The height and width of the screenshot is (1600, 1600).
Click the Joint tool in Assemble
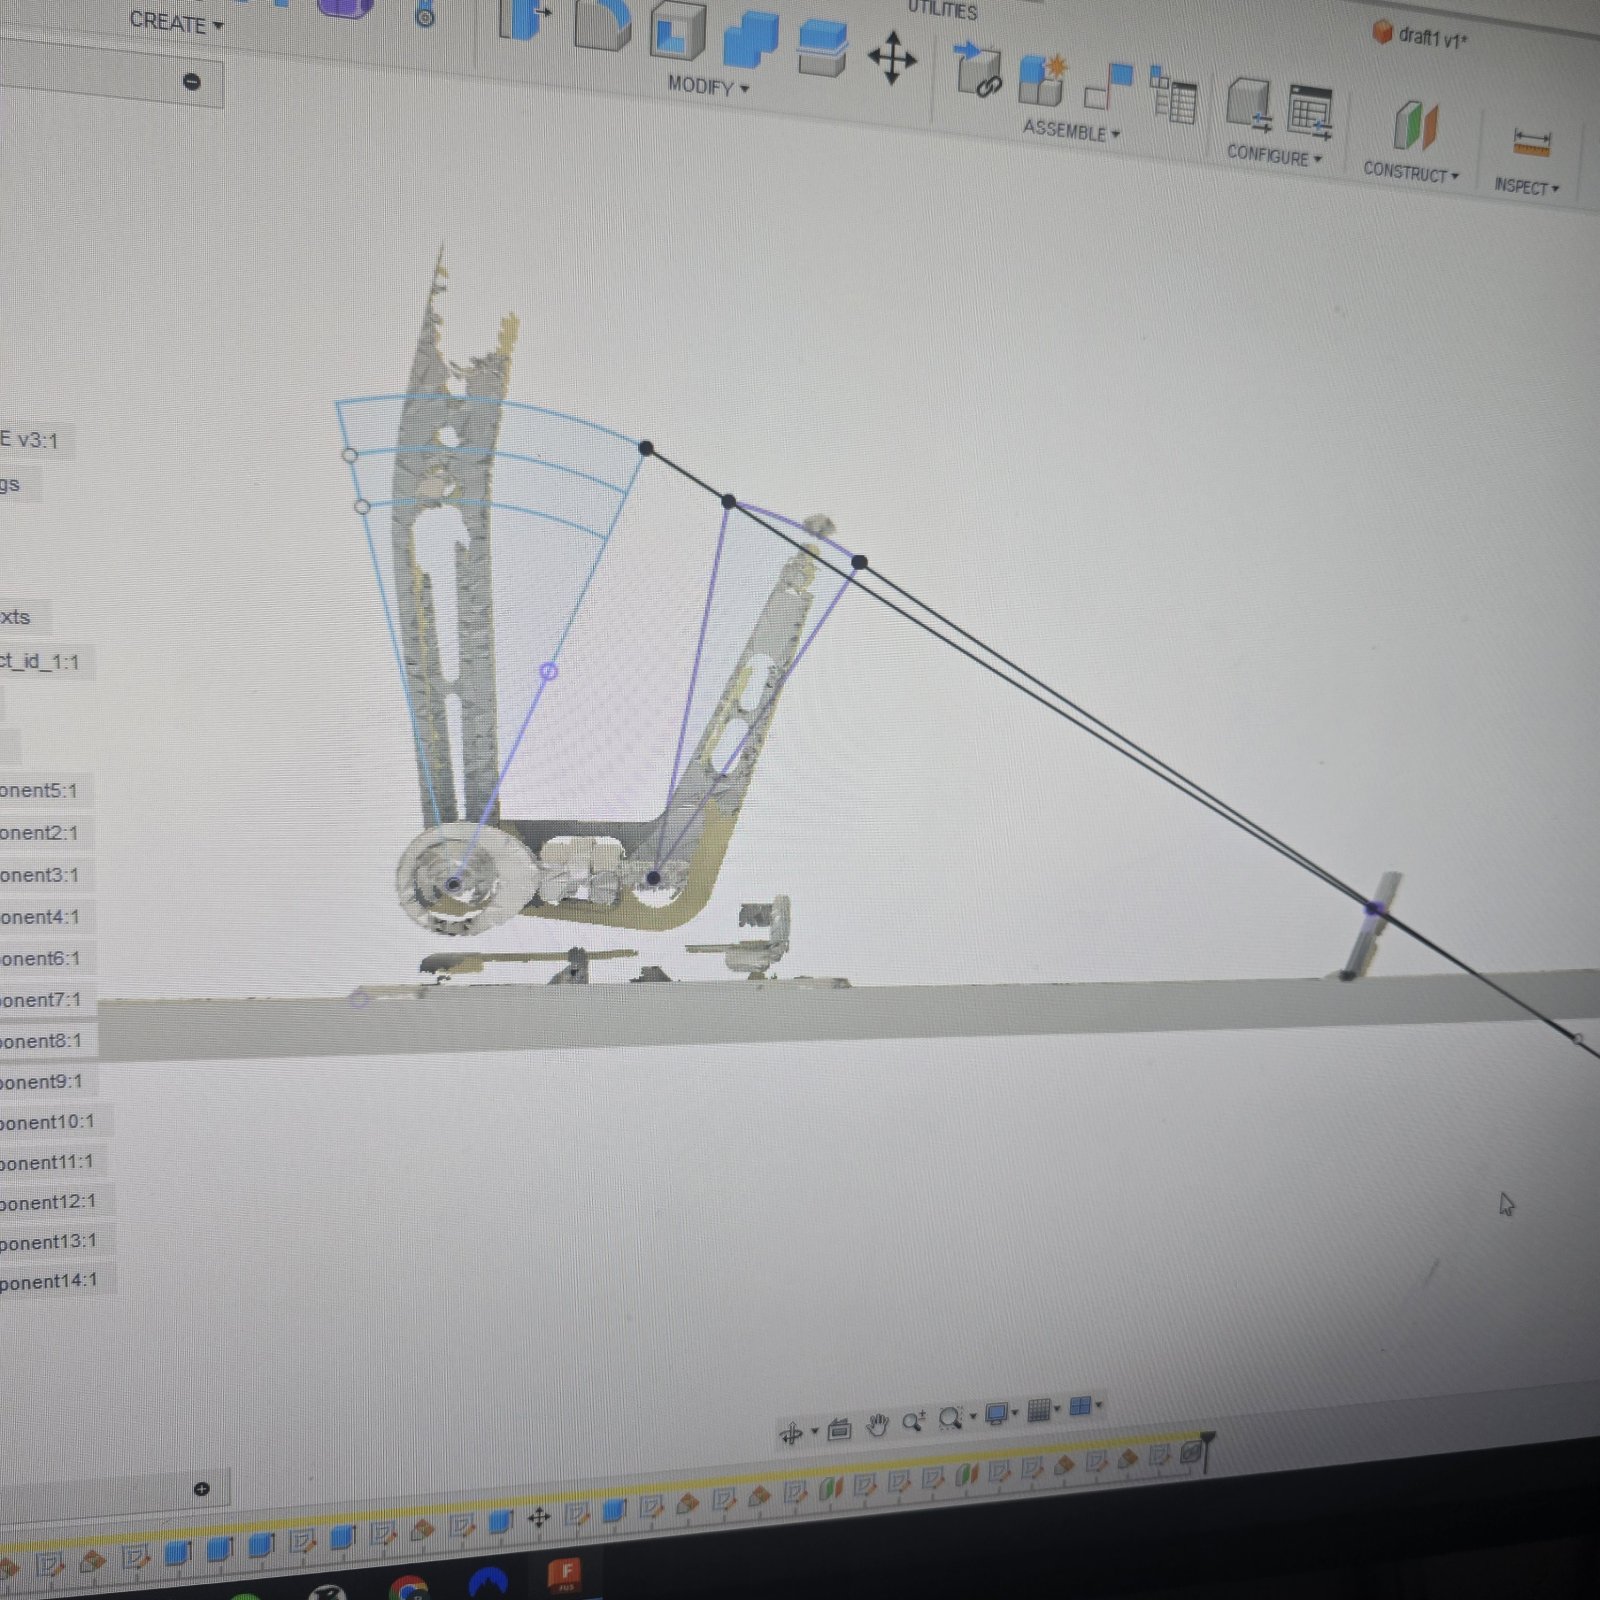point(1108,86)
